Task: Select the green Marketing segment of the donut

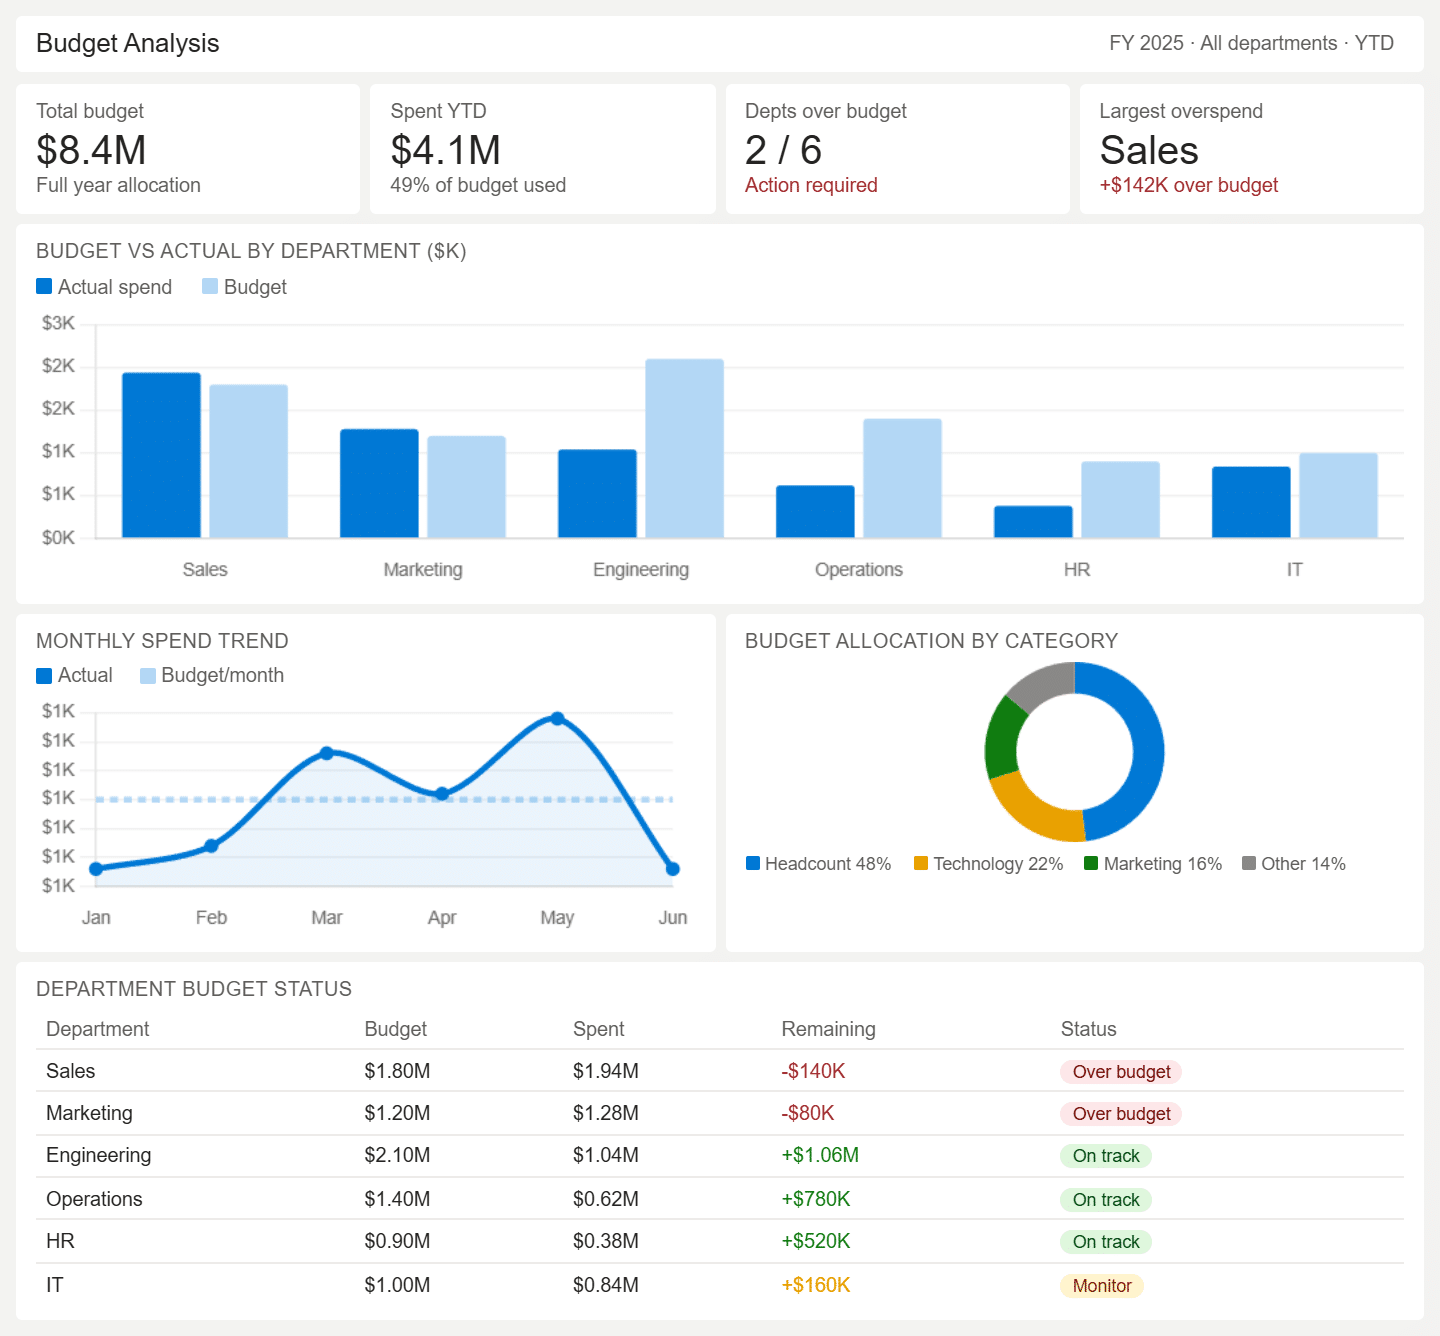Action: click(1002, 738)
